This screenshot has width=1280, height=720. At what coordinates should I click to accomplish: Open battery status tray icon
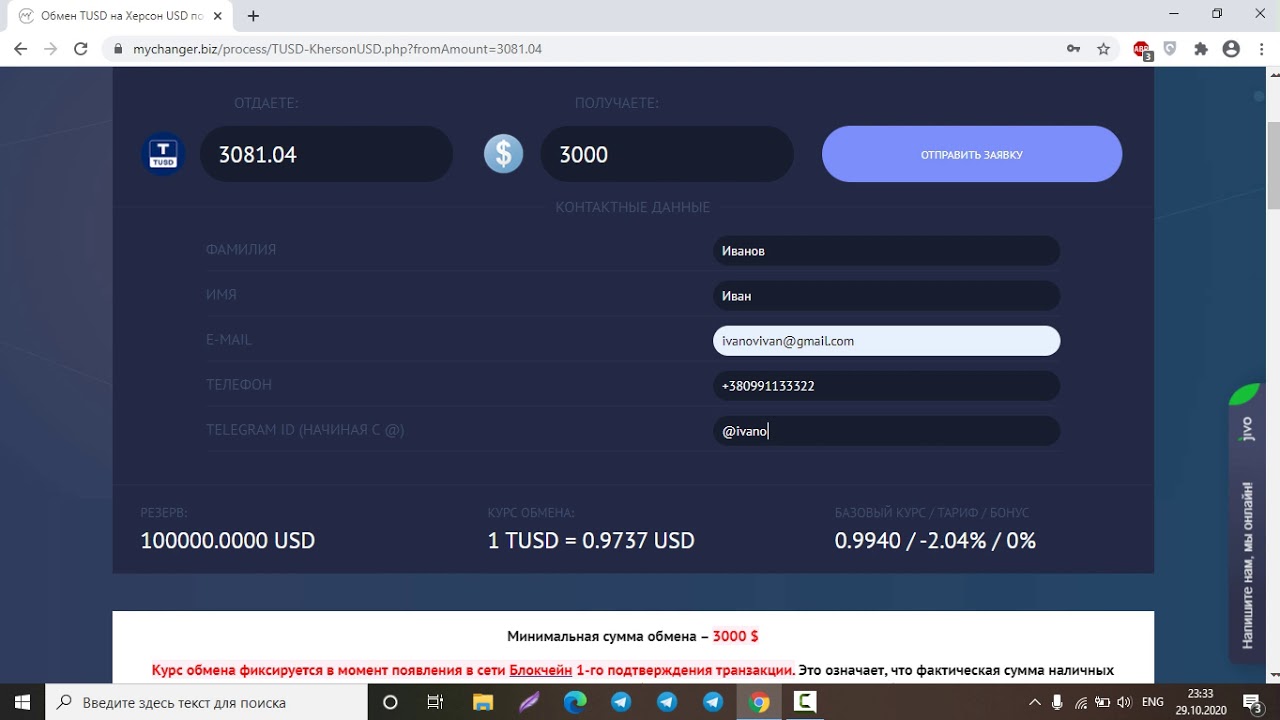[x=1101, y=702]
